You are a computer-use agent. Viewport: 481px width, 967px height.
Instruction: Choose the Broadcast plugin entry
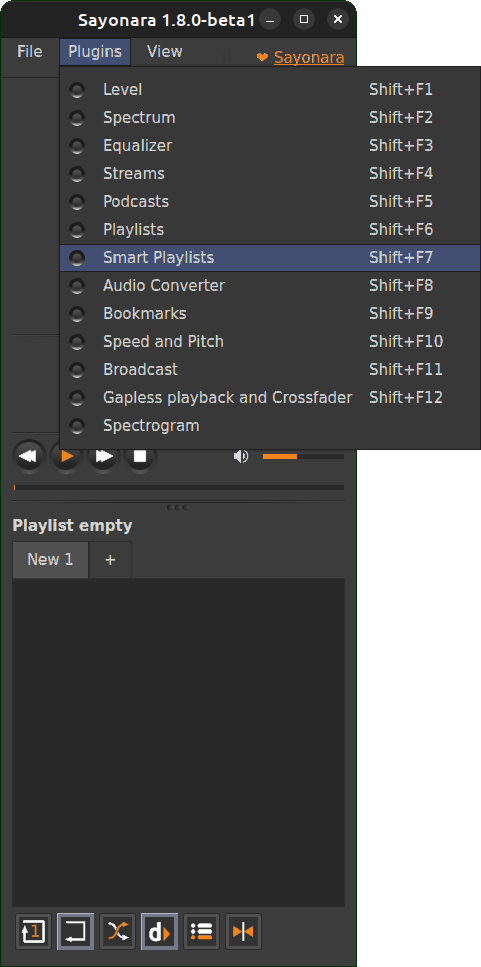click(x=270, y=369)
